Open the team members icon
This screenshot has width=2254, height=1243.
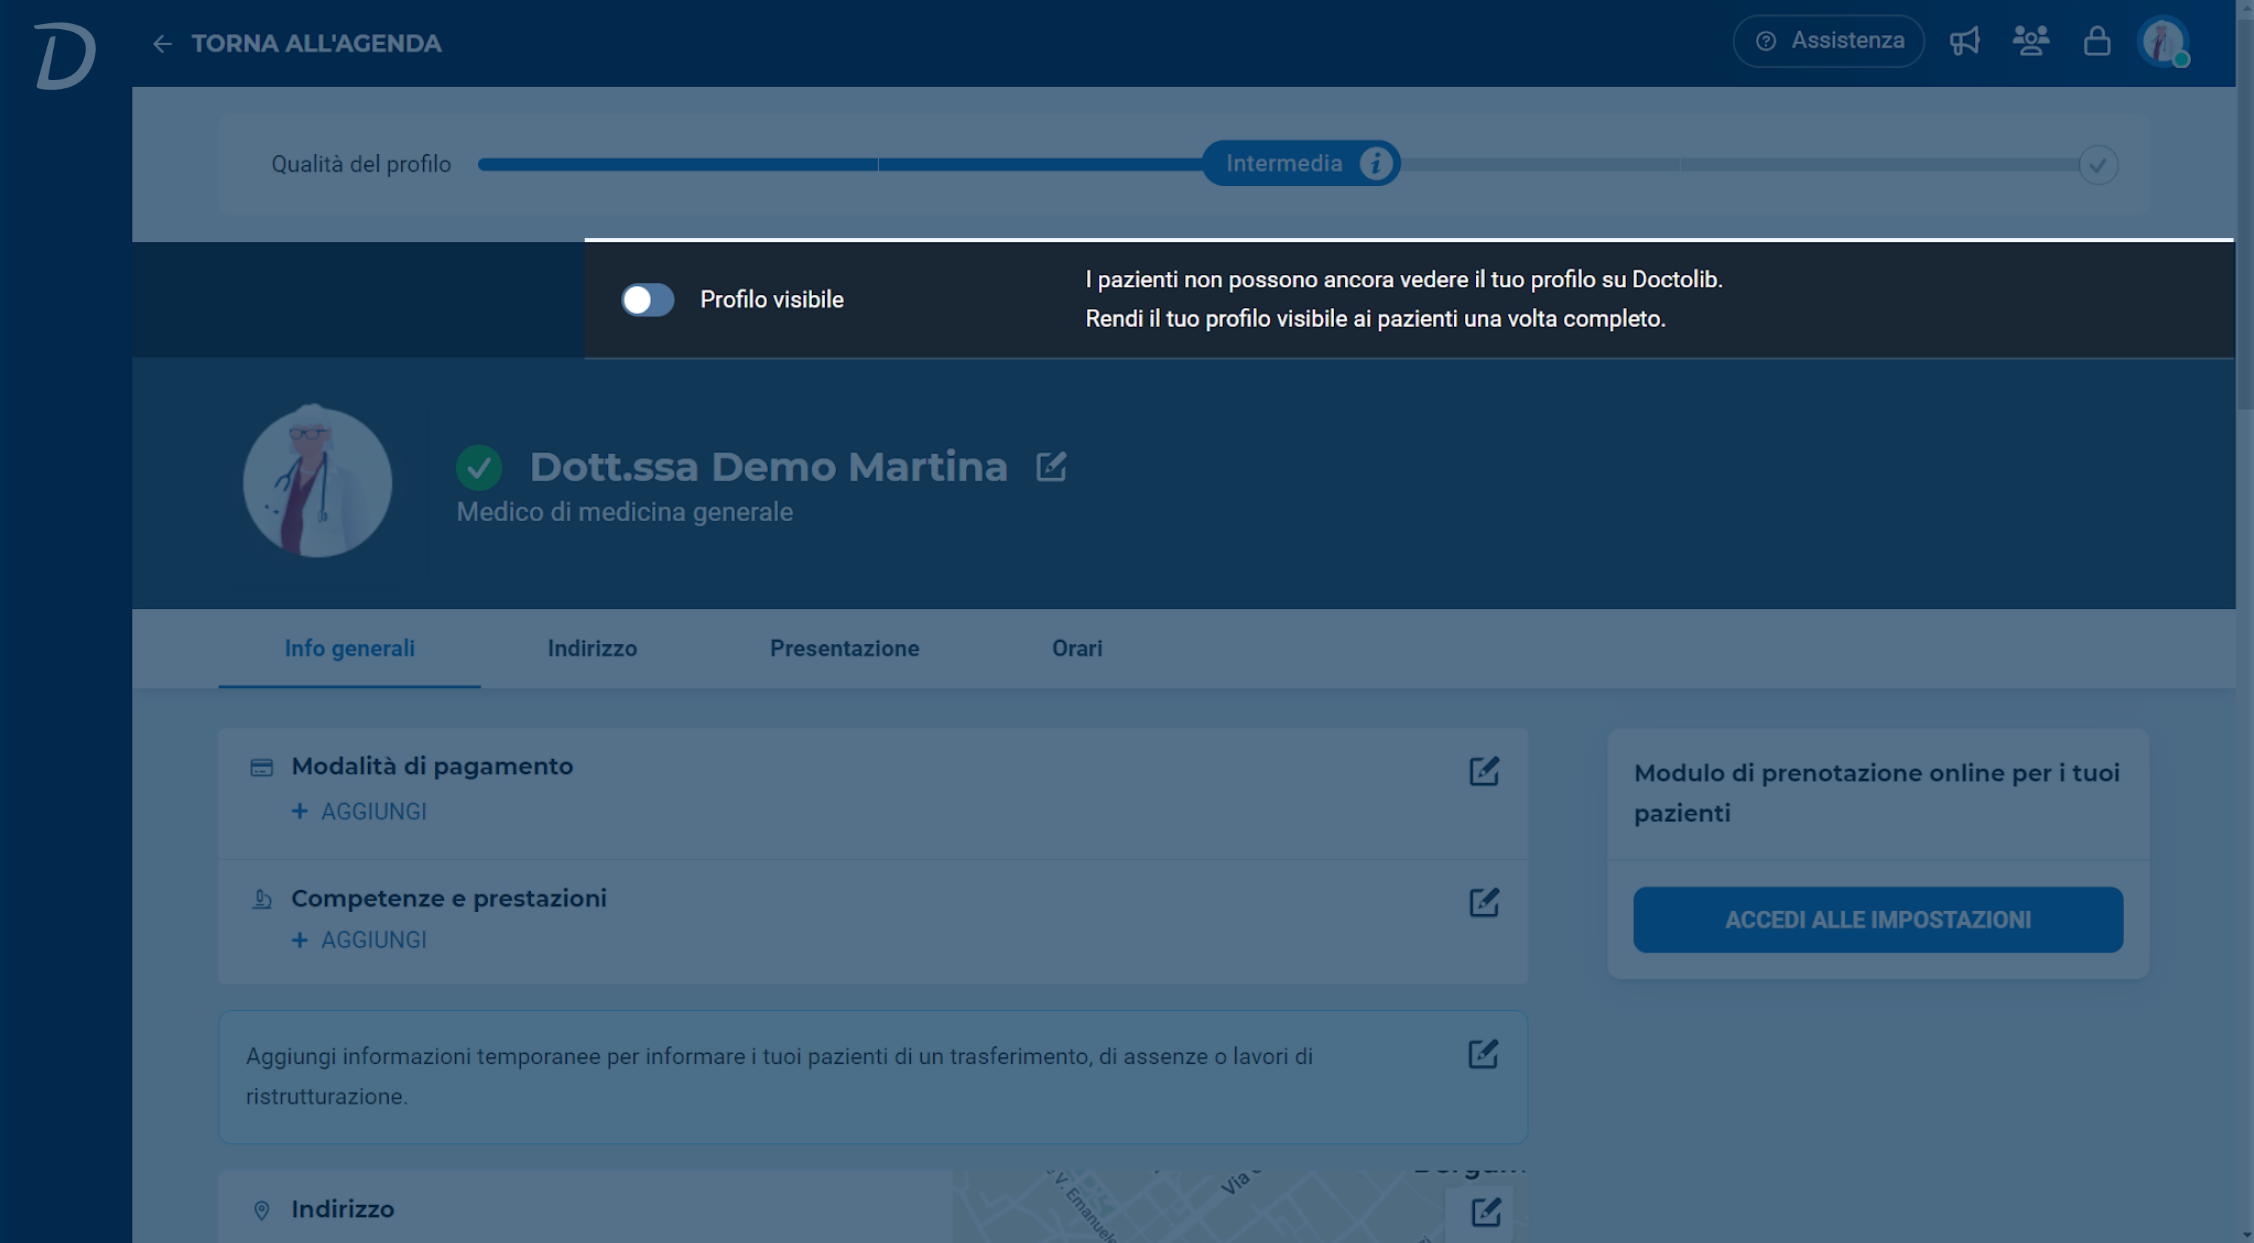point(2030,41)
